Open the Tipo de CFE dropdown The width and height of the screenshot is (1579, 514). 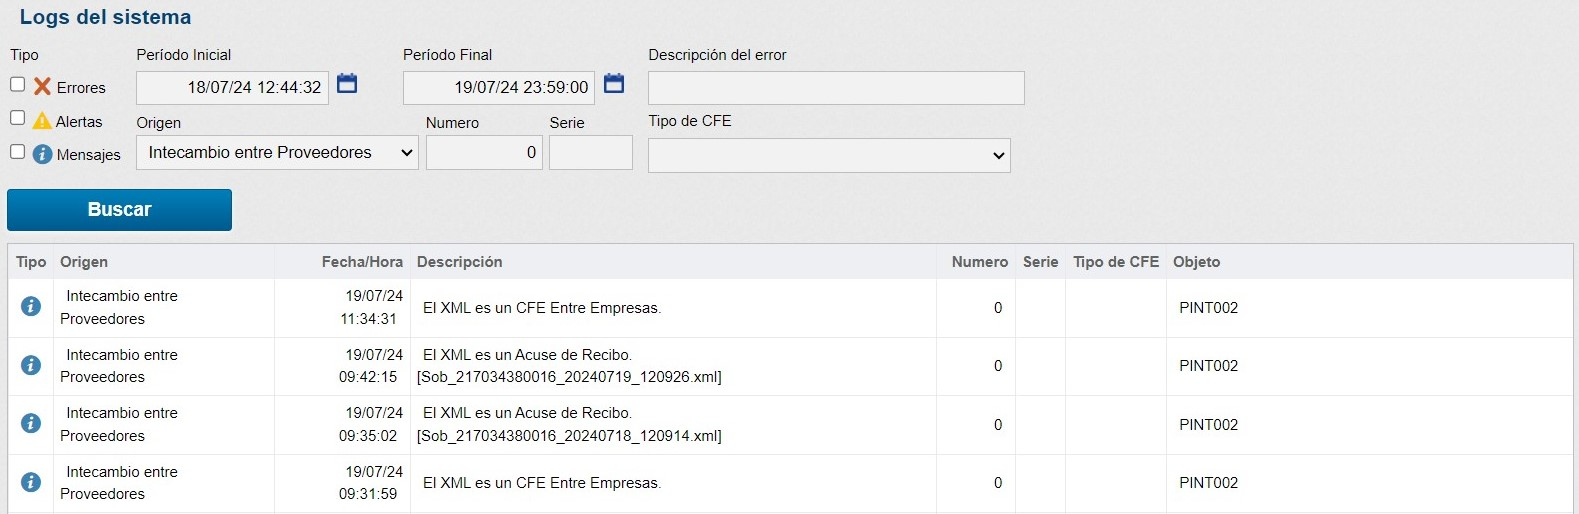(x=829, y=156)
